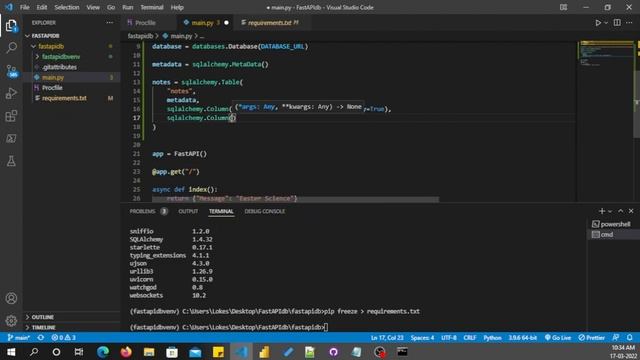
Task: Open the Accounts icon in activity bar
Action: tap(11, 298)
